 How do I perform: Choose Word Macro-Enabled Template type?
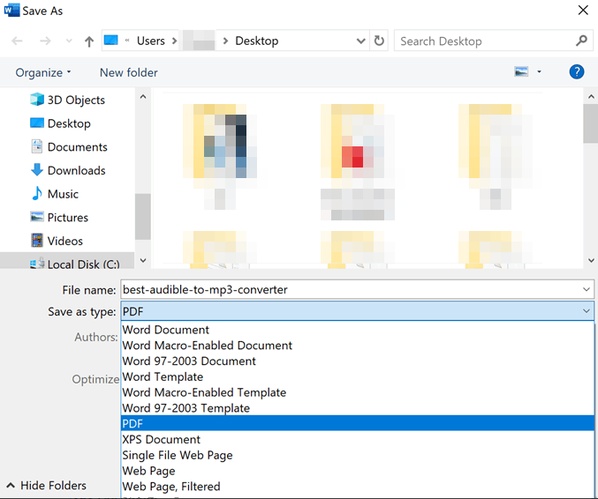(358, 392)
